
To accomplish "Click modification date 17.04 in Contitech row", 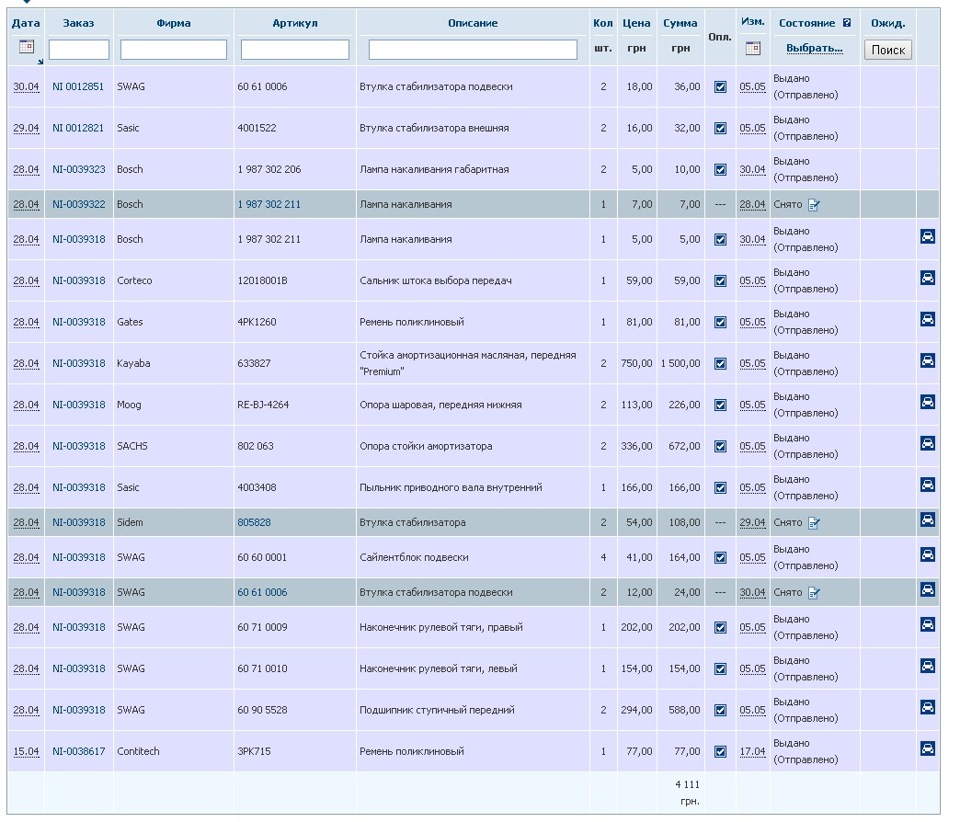I will tap(752, 752).
